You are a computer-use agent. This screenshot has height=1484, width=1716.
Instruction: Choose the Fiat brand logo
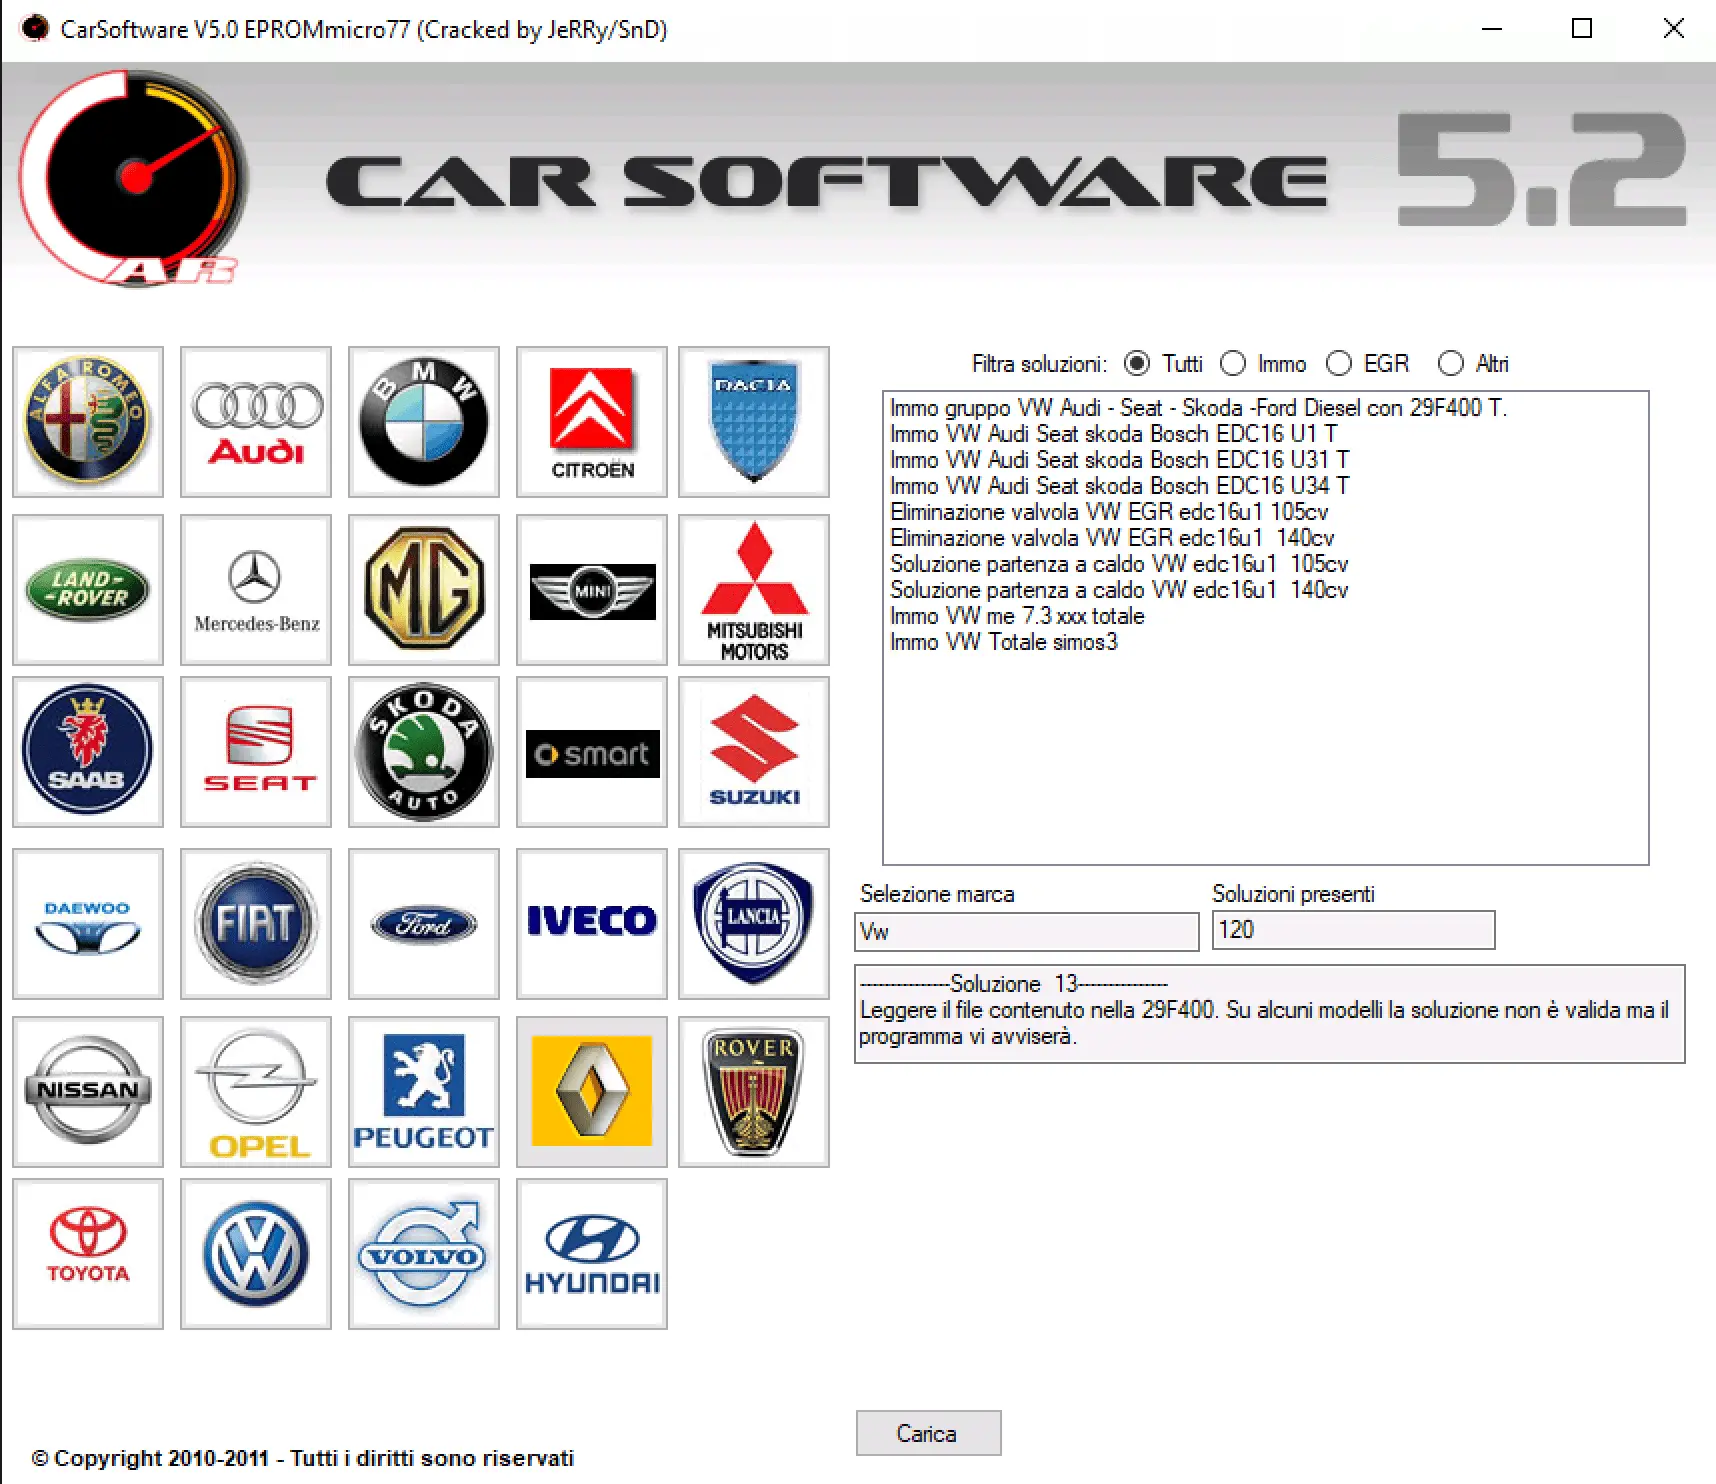click(x=256, y=923)
